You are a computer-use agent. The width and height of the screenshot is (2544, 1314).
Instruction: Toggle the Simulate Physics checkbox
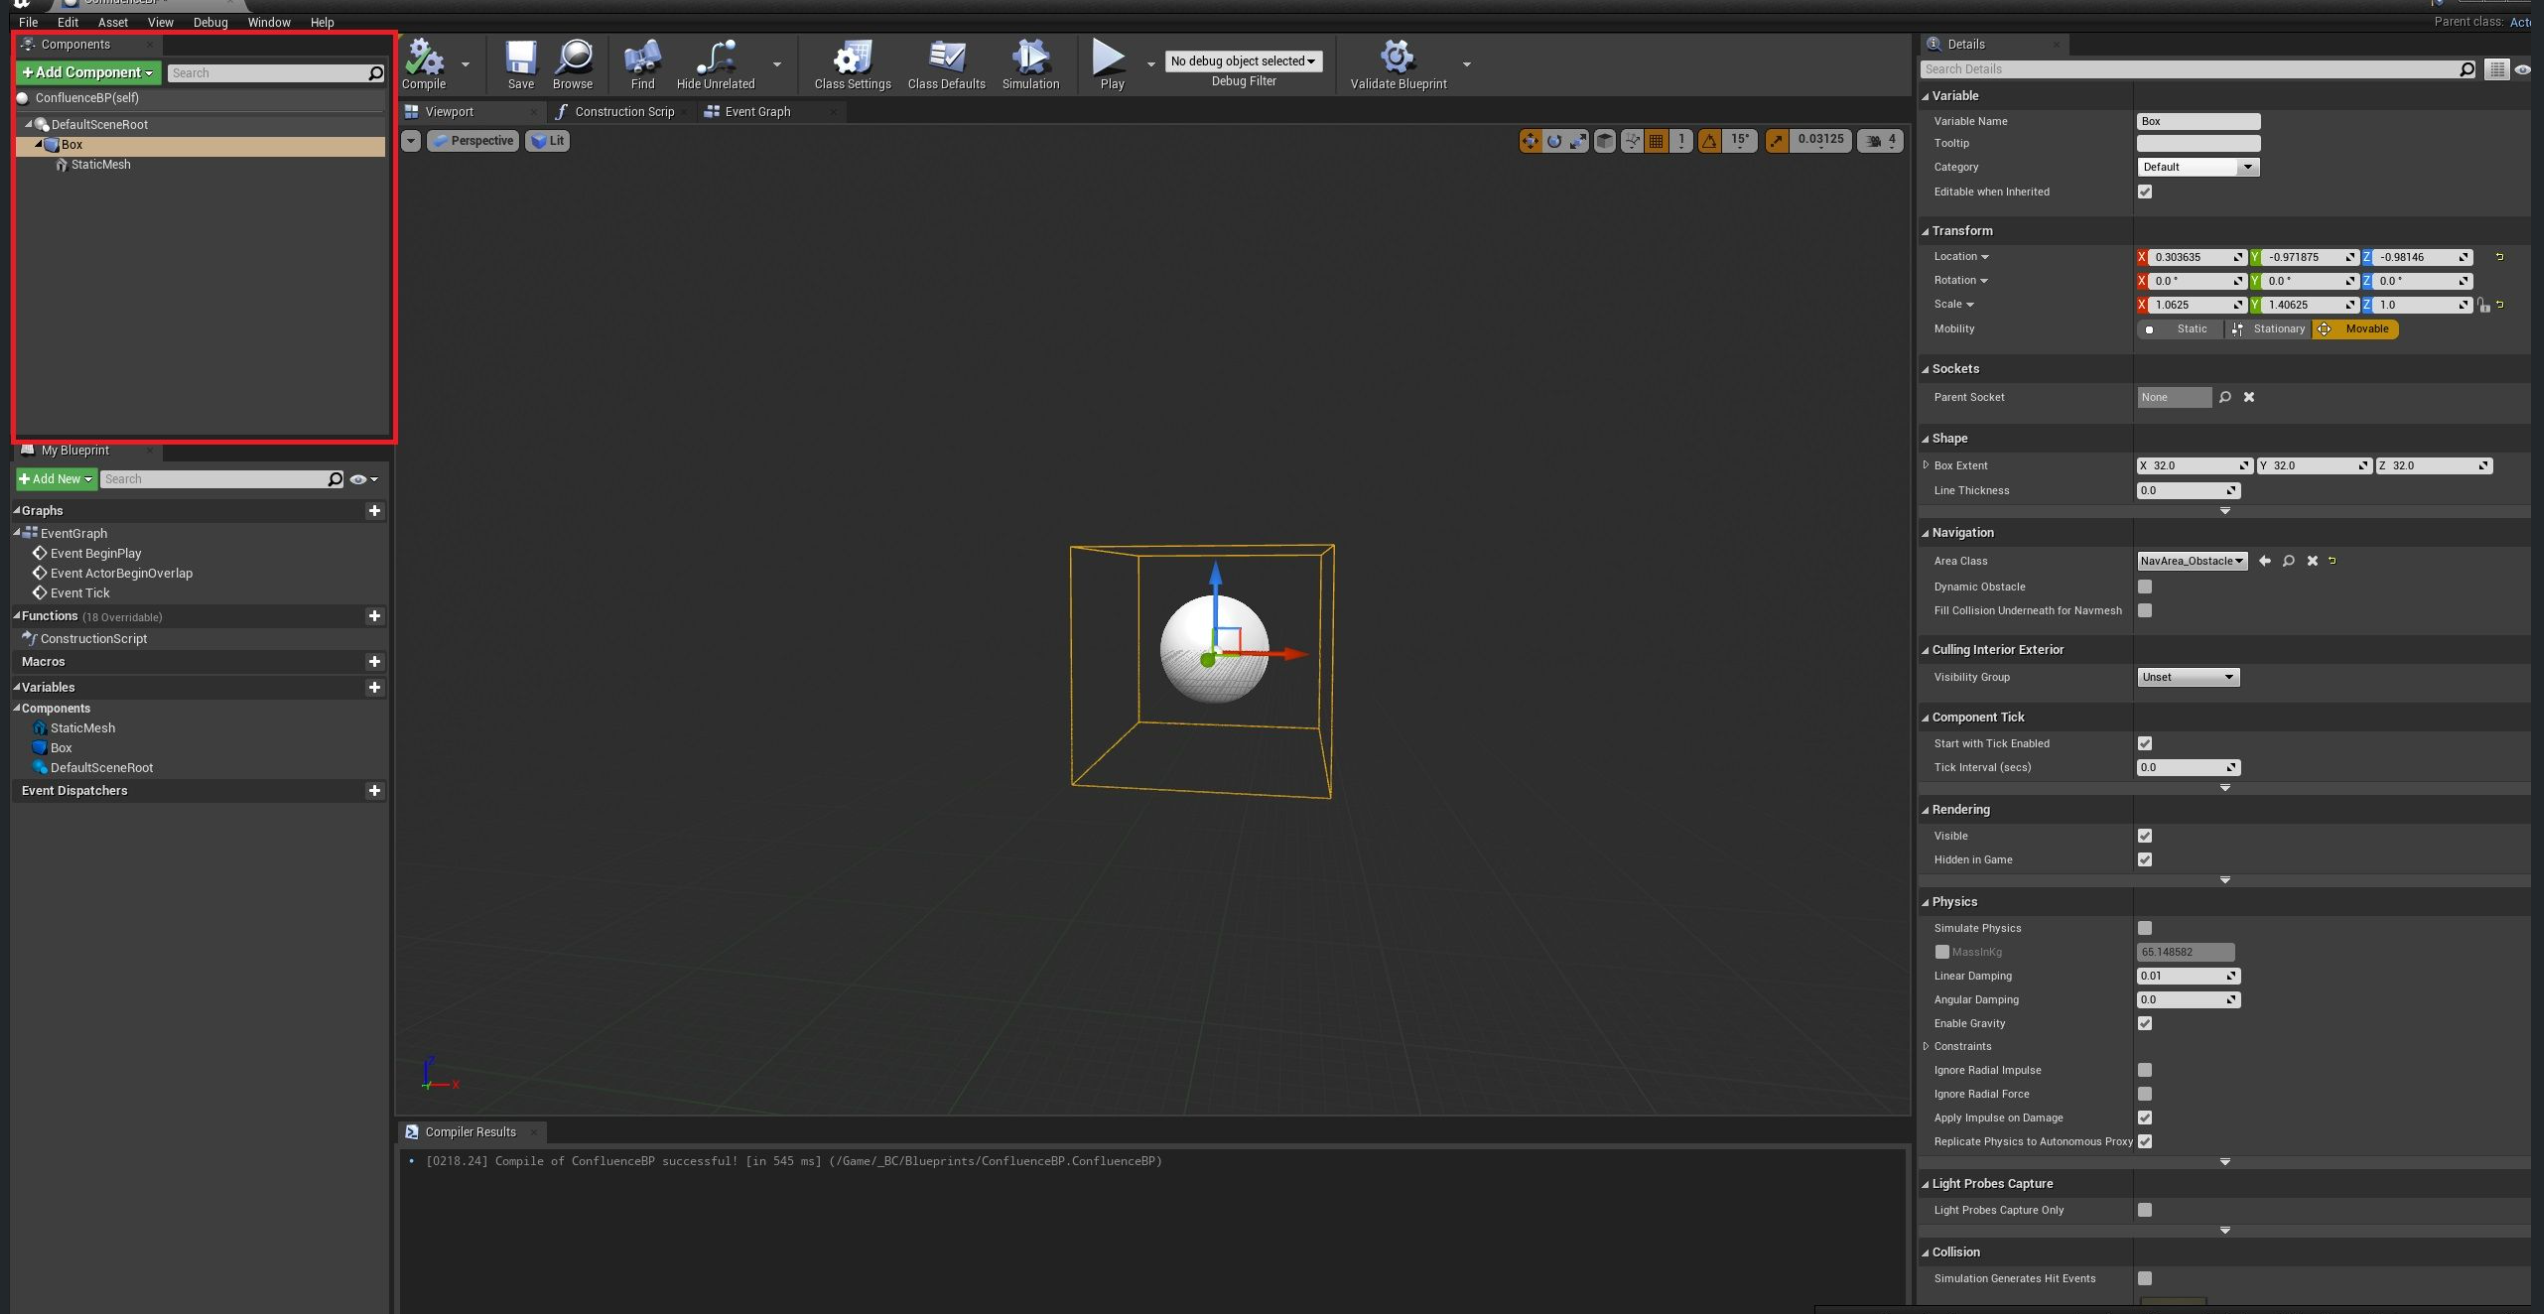2145,928
